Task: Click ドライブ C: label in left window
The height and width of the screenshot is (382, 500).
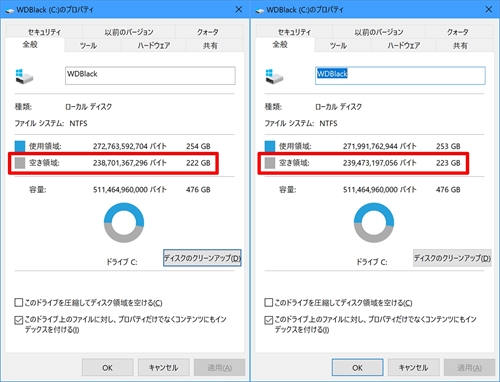Action: click(x=122, y=262)
